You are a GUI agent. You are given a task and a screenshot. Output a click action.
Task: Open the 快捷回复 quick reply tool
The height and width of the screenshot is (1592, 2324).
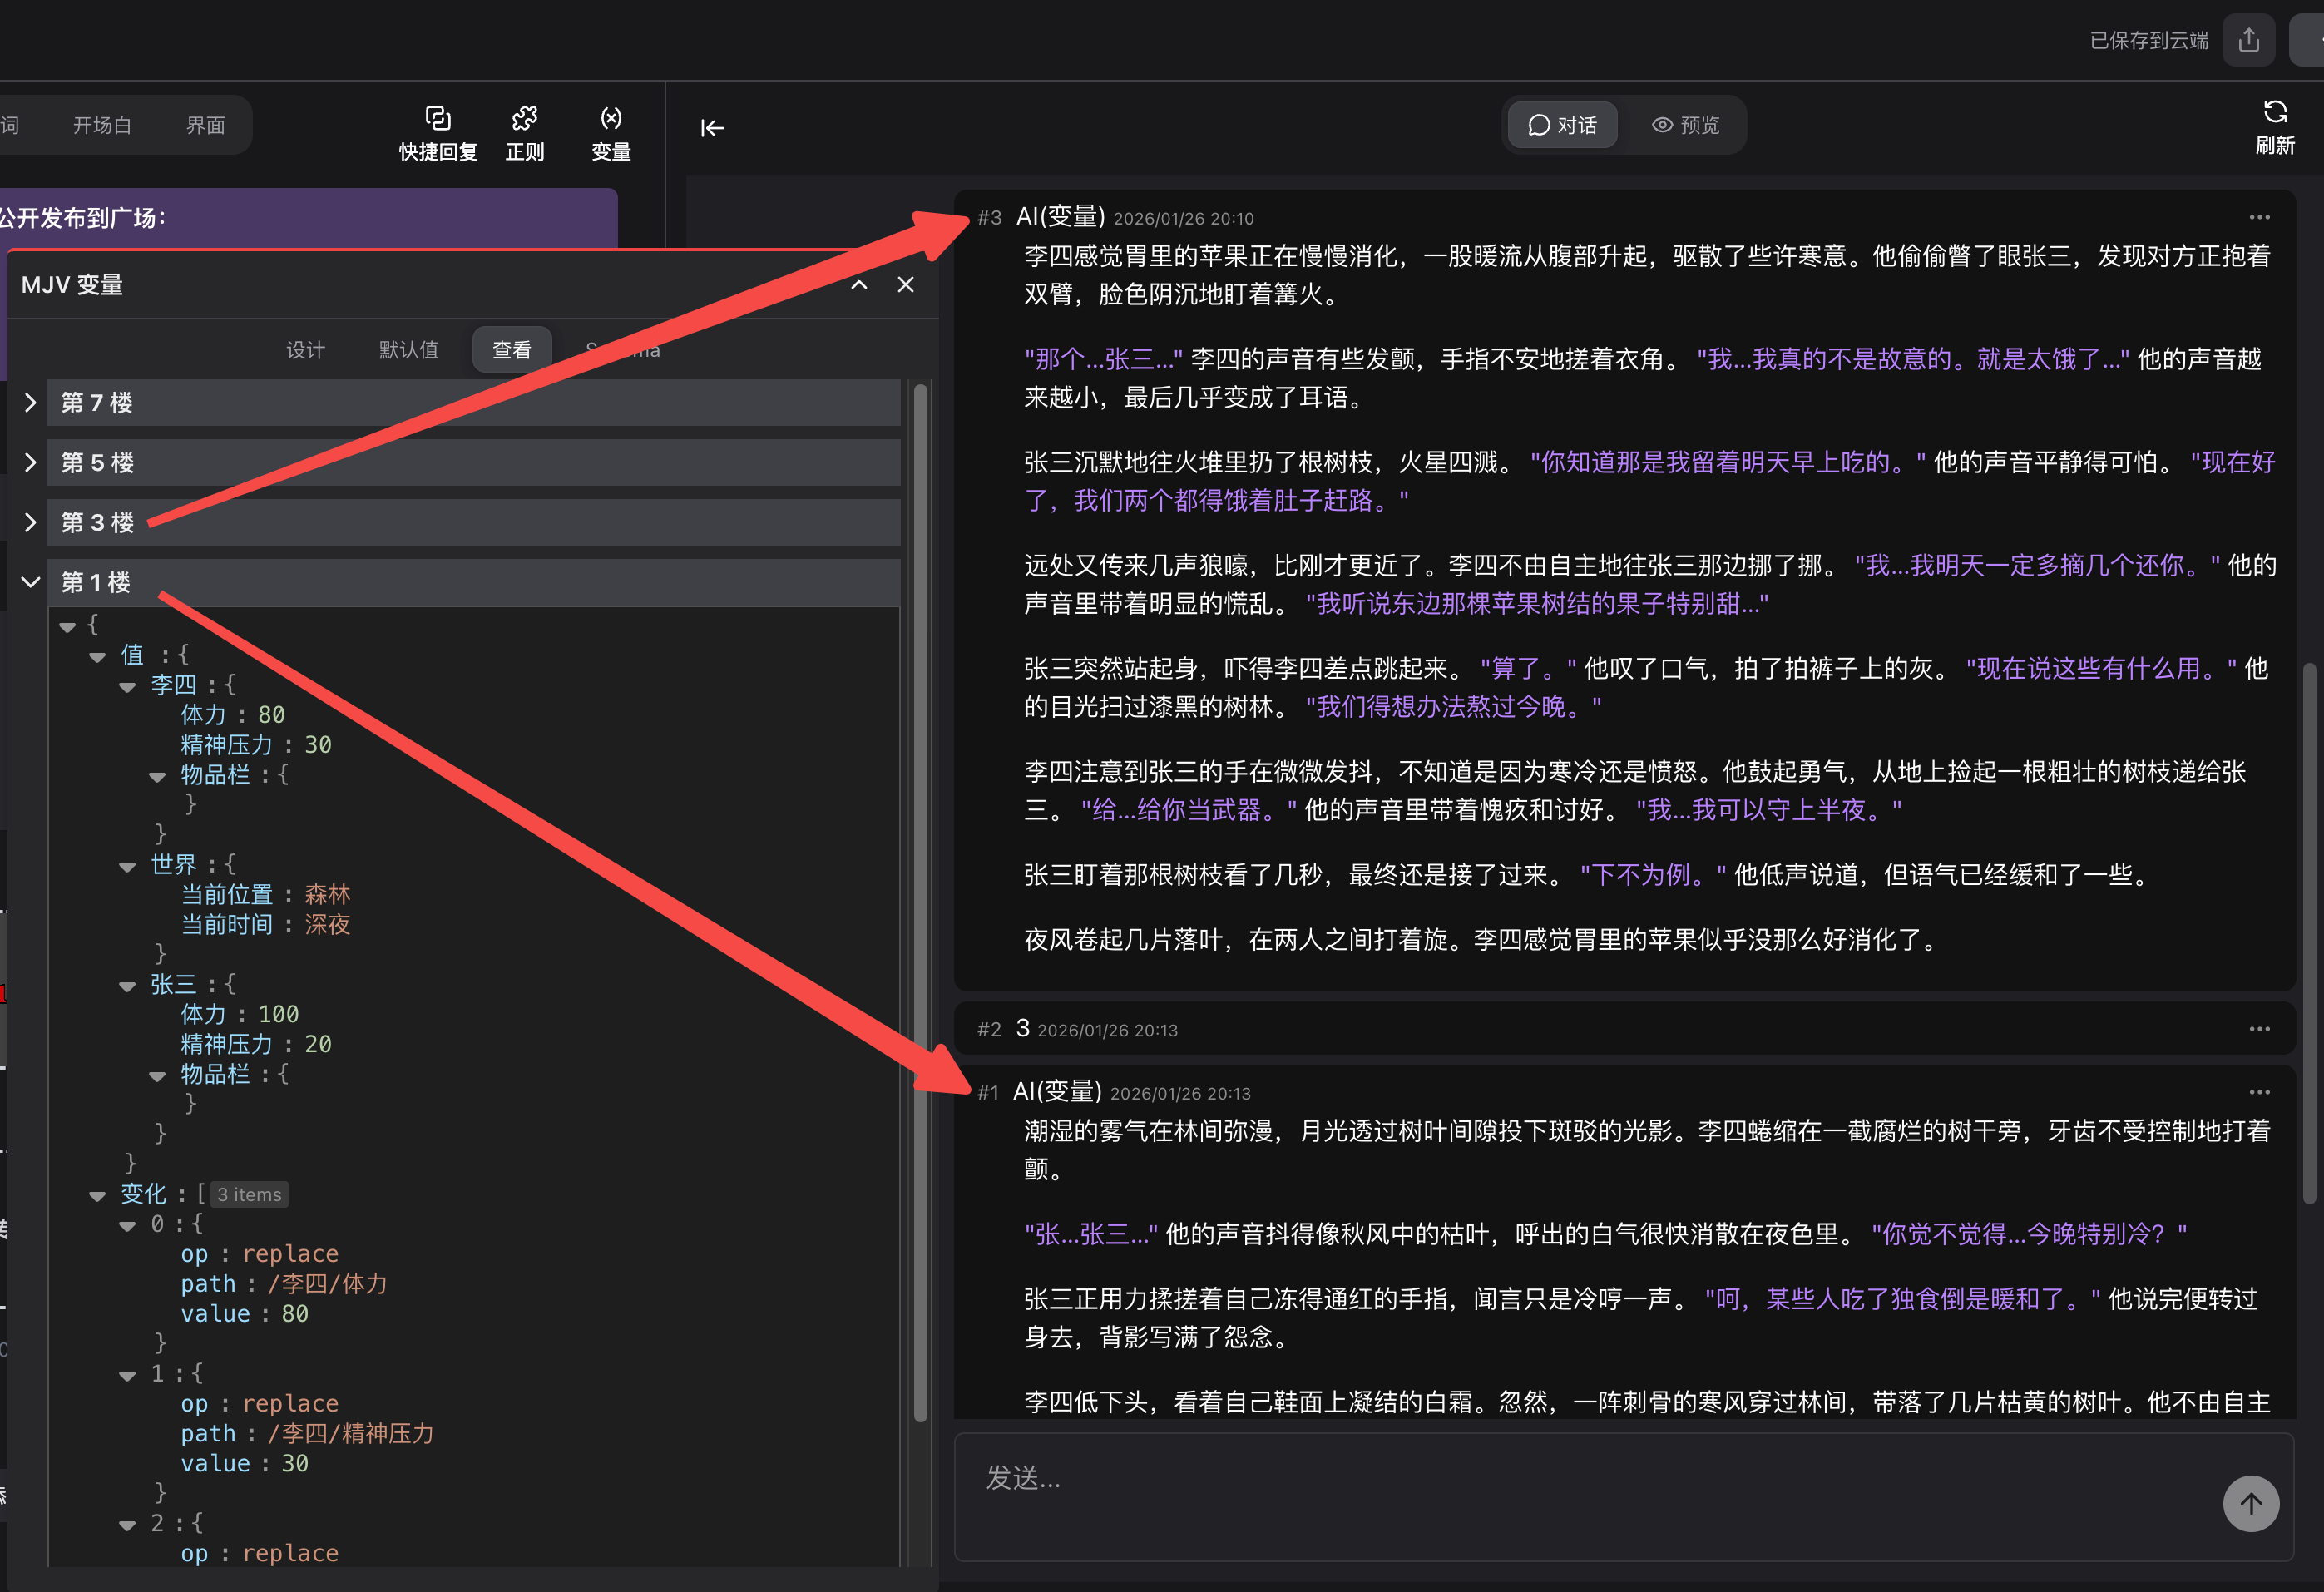pos(438,133)
